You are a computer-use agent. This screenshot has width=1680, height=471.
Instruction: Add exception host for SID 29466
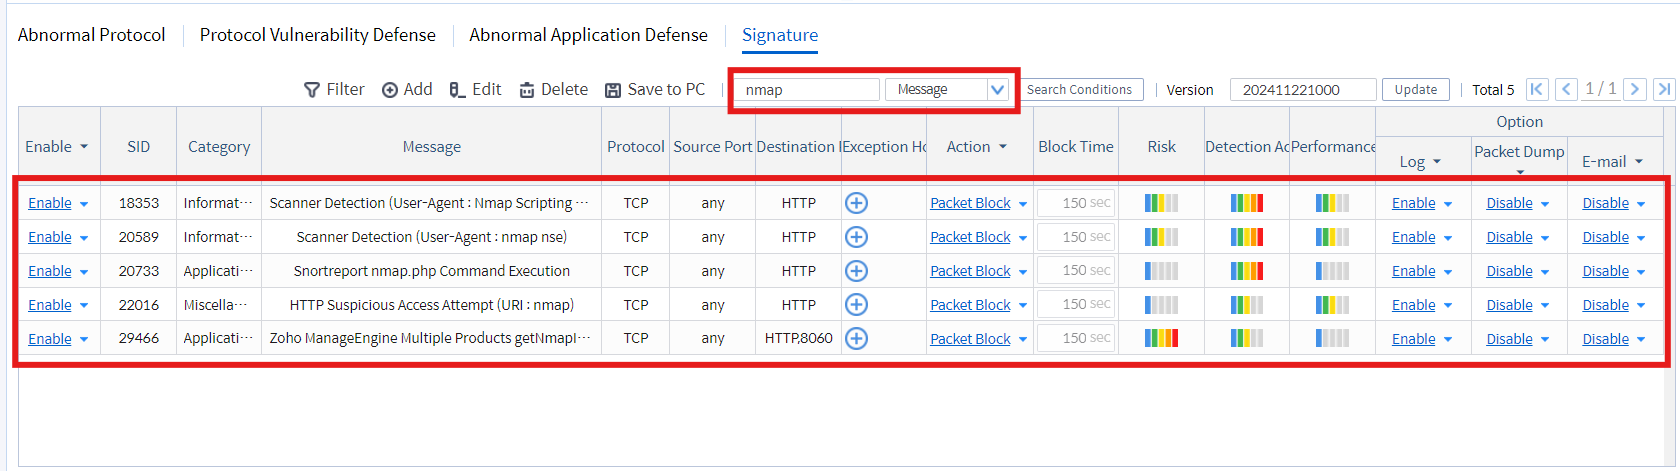point(856,338)
